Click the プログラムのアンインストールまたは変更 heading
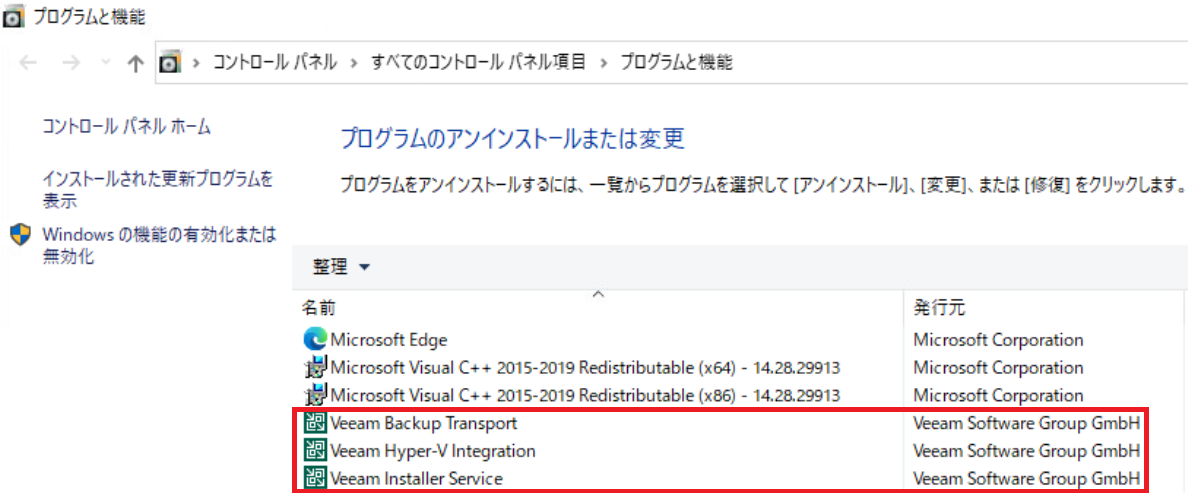The height and width of the screenshot is (493, 1188). pos(512,139)
